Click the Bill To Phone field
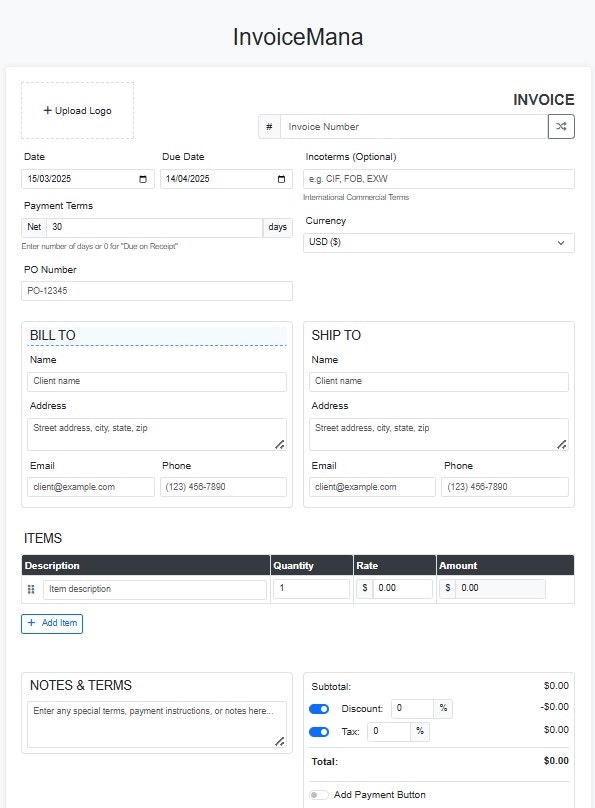 [224, 487]
